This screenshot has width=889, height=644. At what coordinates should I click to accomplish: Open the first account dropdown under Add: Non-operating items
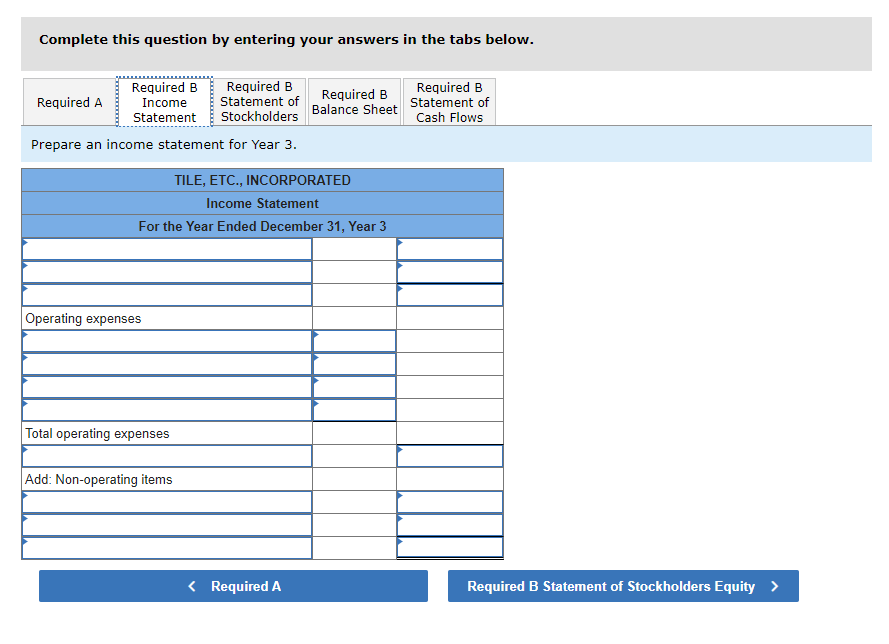(x=167, y=502)
